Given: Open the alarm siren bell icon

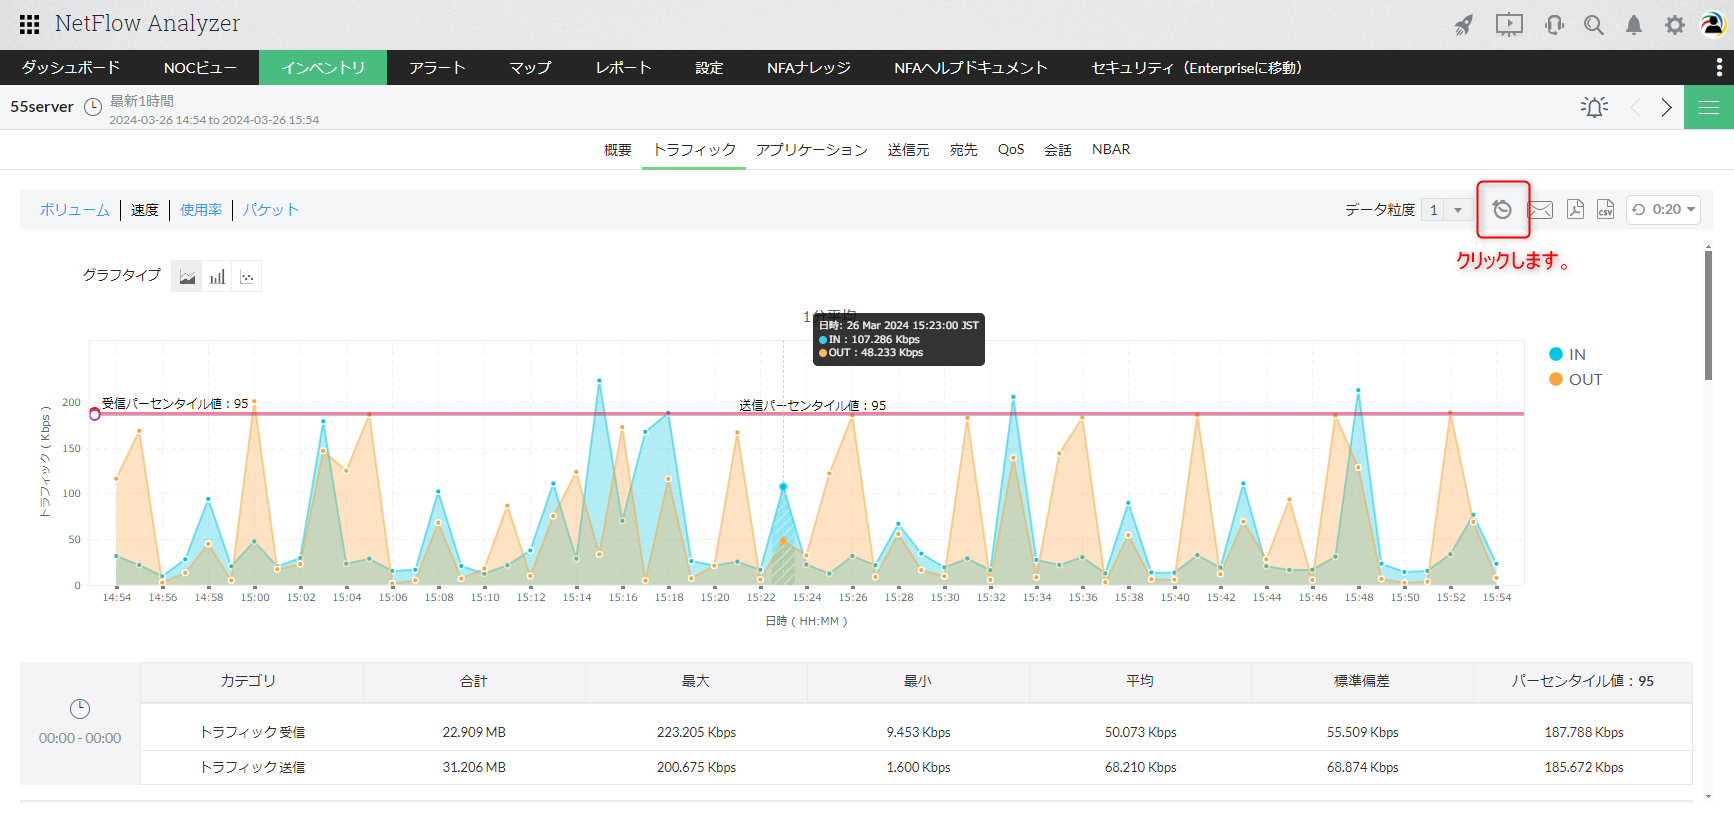Looking at the screenshot, I should click(x=1594, y=107).
